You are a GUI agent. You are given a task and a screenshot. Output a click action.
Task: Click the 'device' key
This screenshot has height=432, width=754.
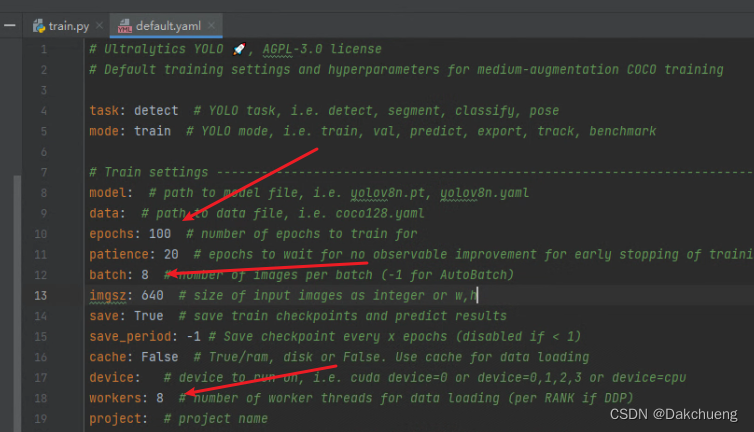tap(112, 378)
